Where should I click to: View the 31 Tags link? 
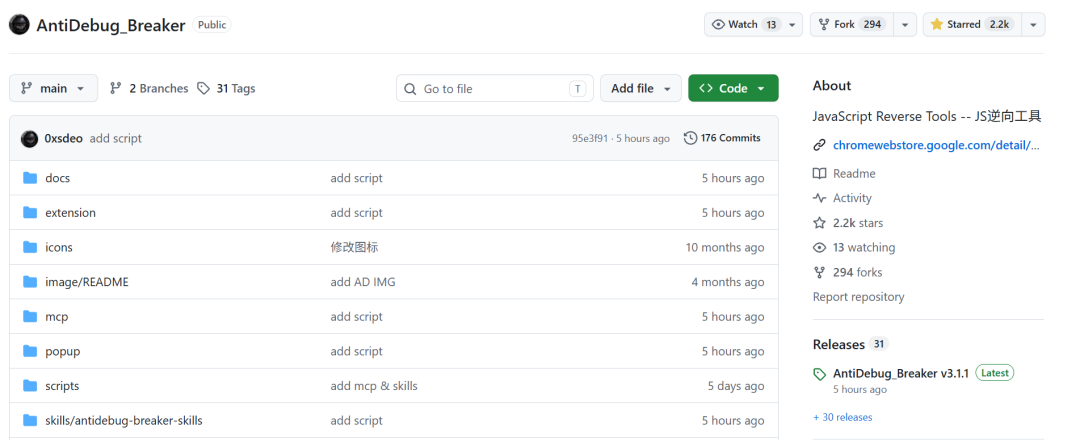[226, 88]
